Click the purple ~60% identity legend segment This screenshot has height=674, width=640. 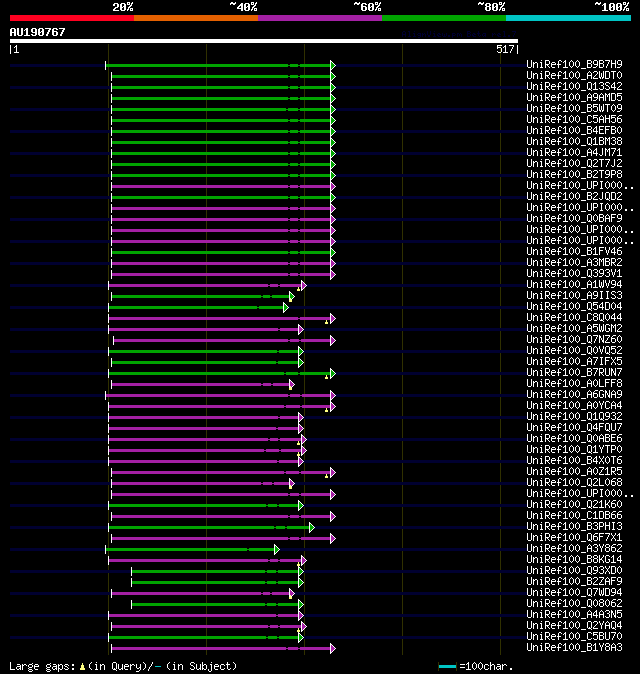(320, 18)
